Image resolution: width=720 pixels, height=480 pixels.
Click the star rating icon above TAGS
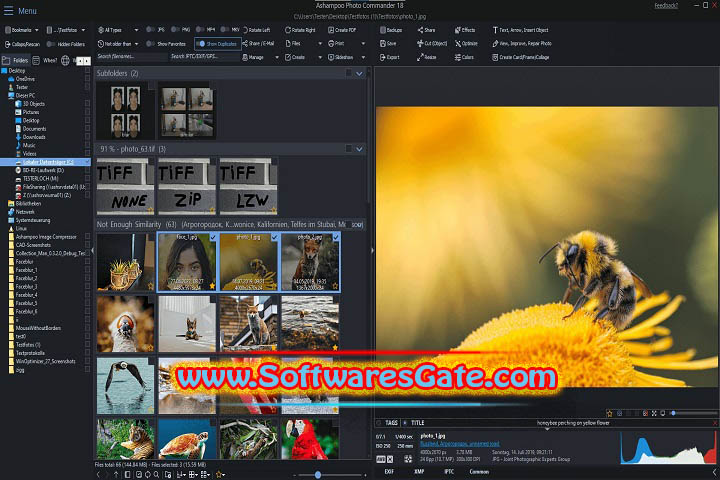coord(609,413)
